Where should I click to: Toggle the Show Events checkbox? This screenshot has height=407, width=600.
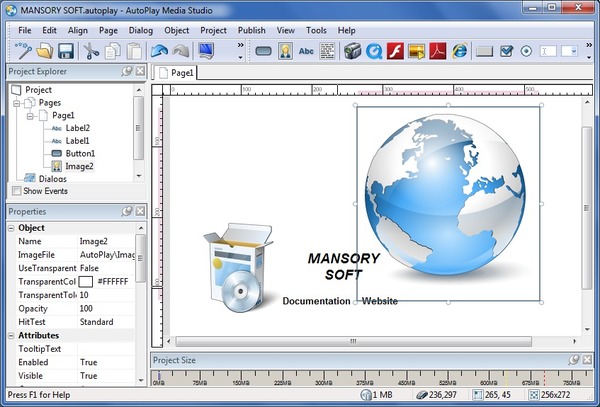point(16,191)
